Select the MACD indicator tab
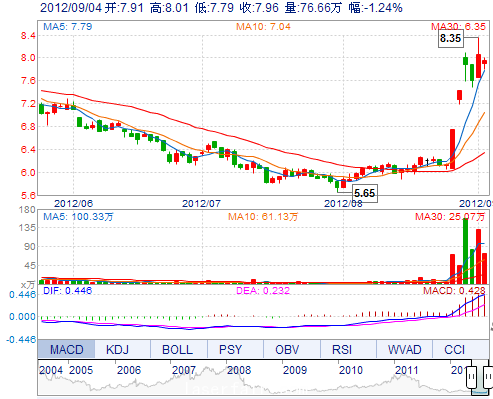This screenshot has height=399, width=493. tap(66, 349)
